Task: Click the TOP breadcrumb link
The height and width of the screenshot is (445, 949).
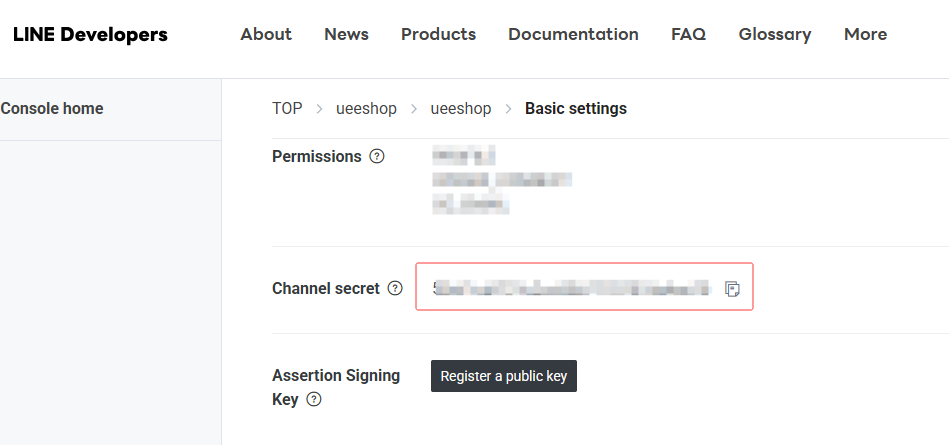Action: click(x=287, y=109)
